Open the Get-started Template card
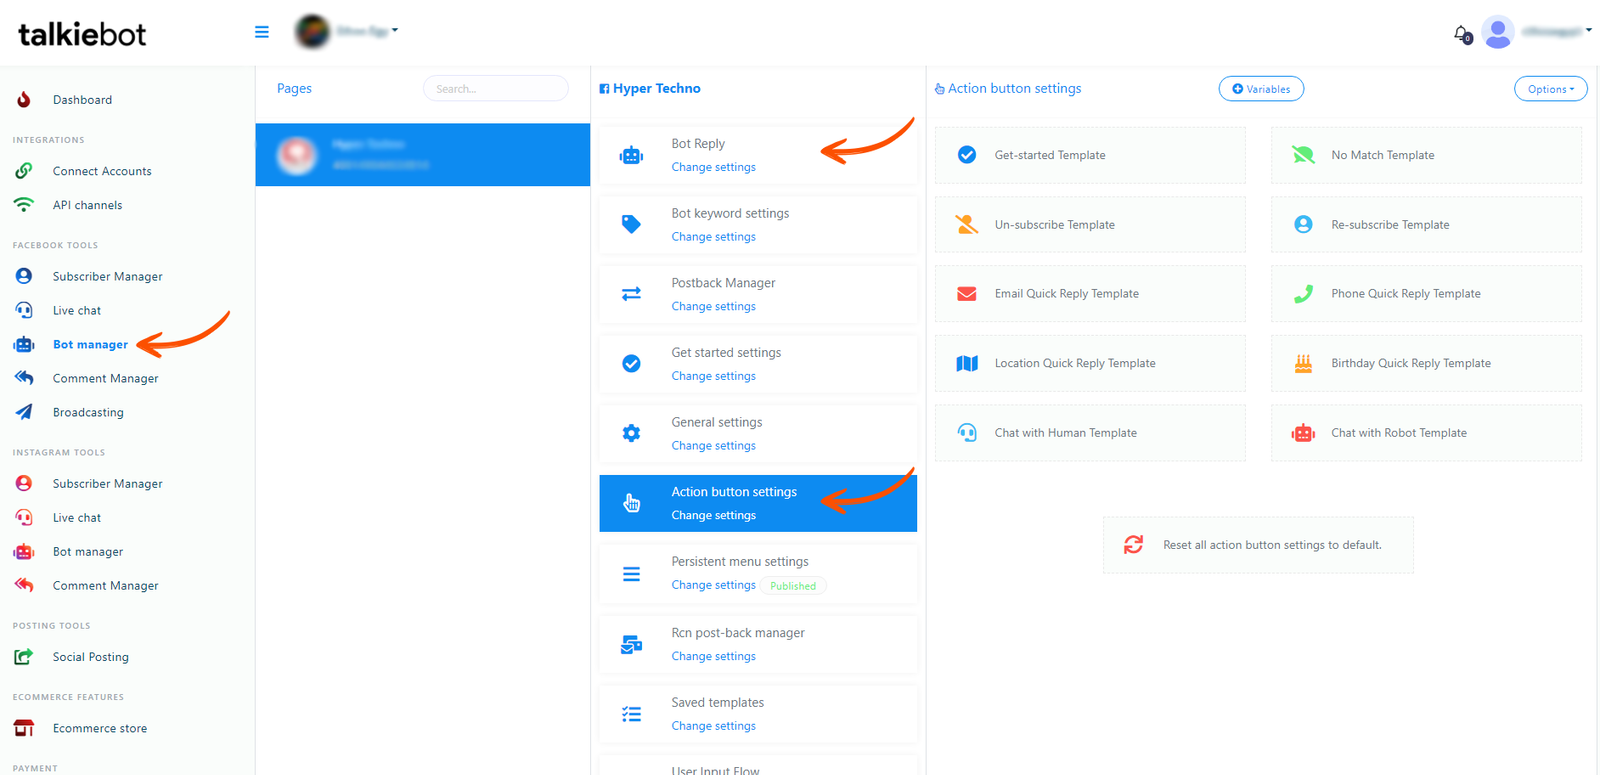This screenshot has width=1600, height=775. [x=1090, y=155]
